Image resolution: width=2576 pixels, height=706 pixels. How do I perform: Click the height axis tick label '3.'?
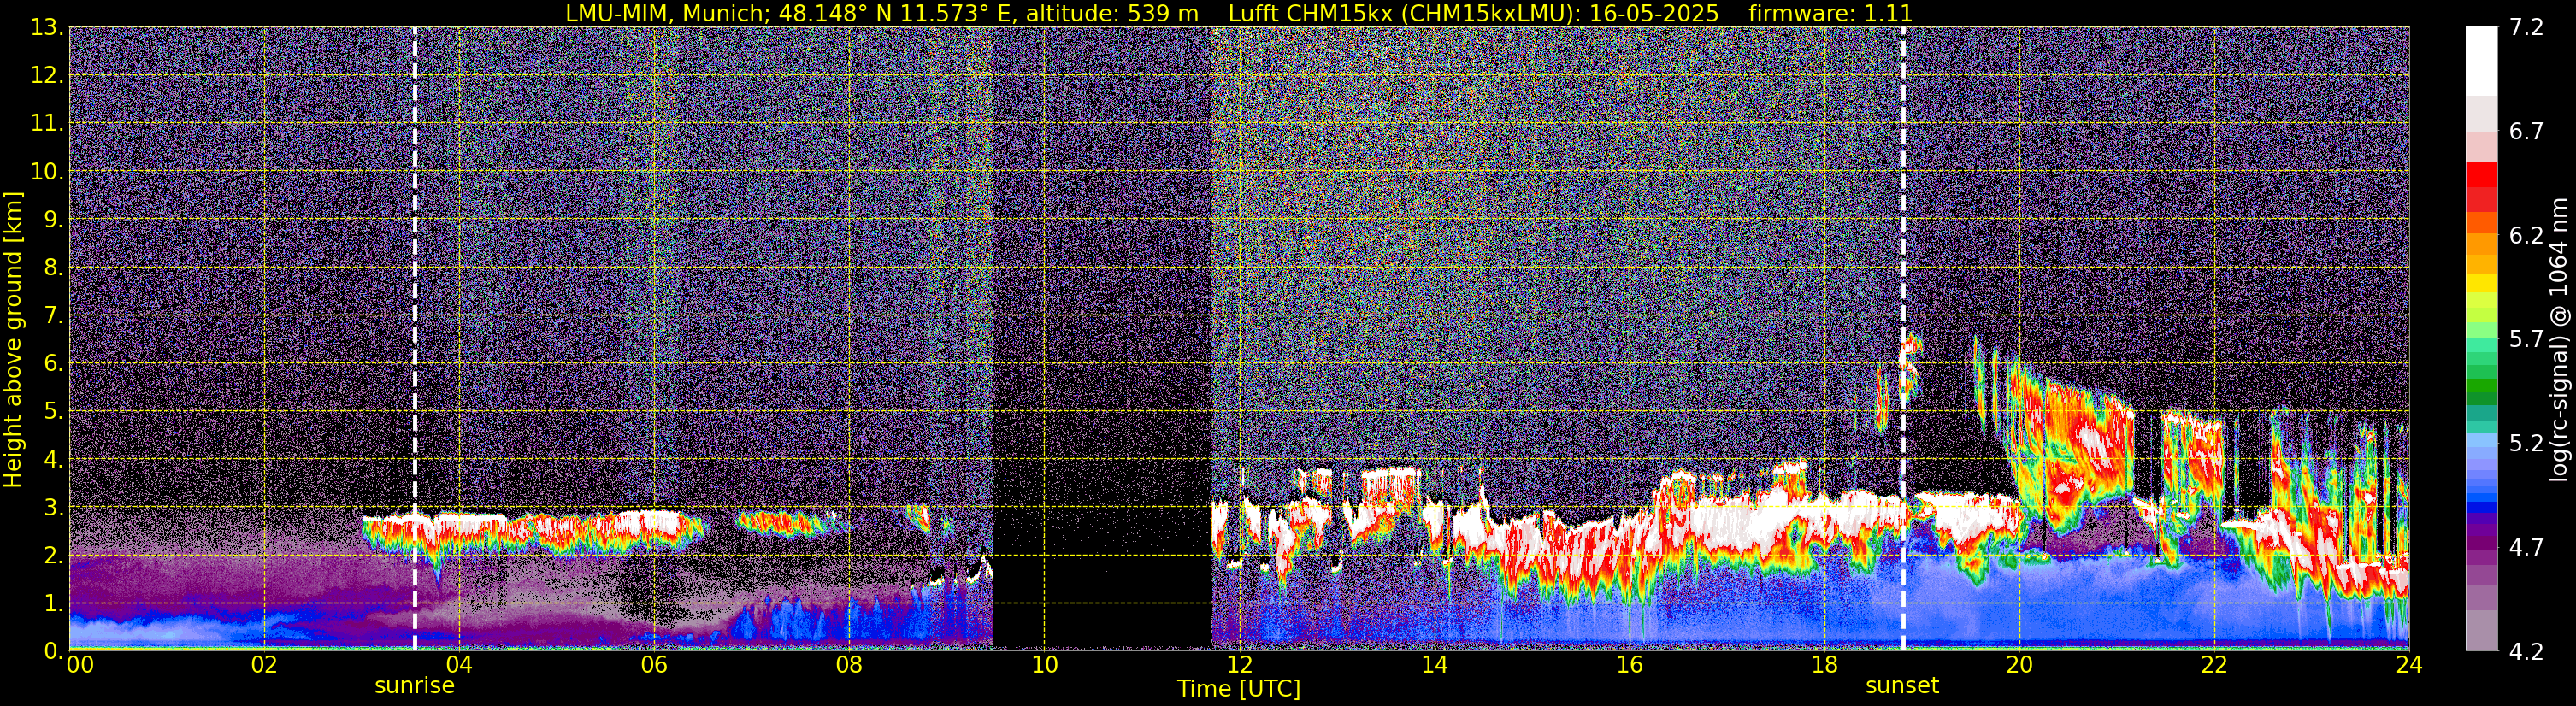[x=54, y=508]
